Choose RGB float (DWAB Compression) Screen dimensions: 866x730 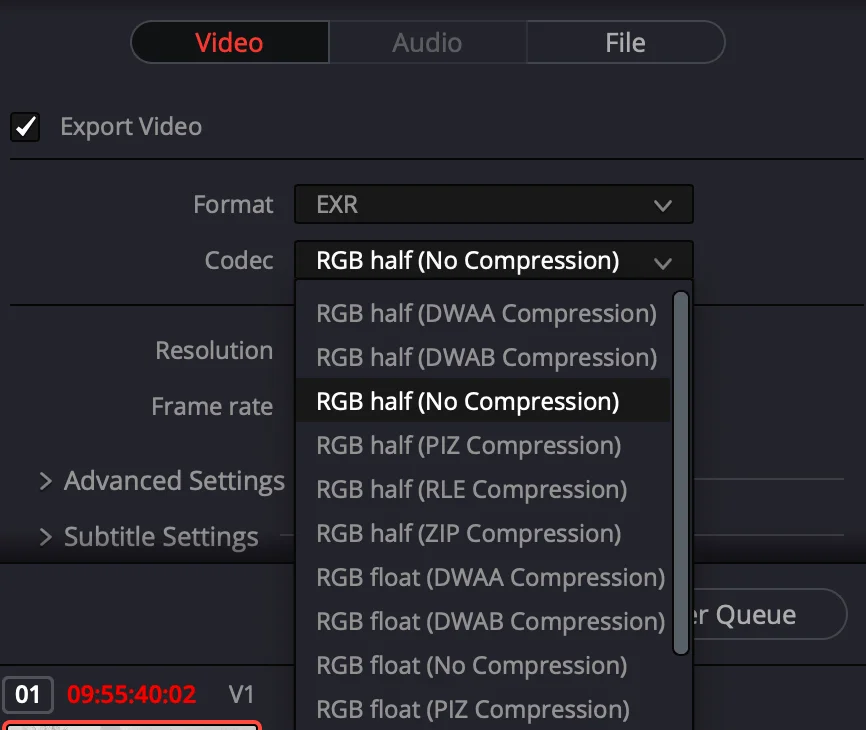(x=490, y=622)
